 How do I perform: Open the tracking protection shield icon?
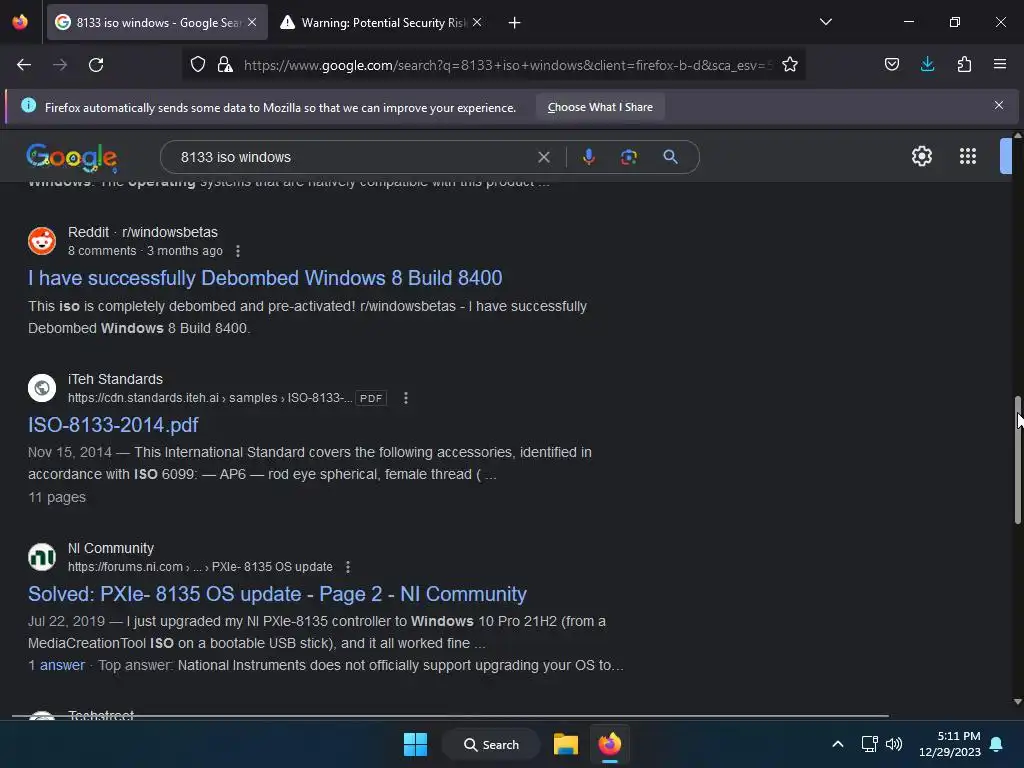[x=198, y=64]
